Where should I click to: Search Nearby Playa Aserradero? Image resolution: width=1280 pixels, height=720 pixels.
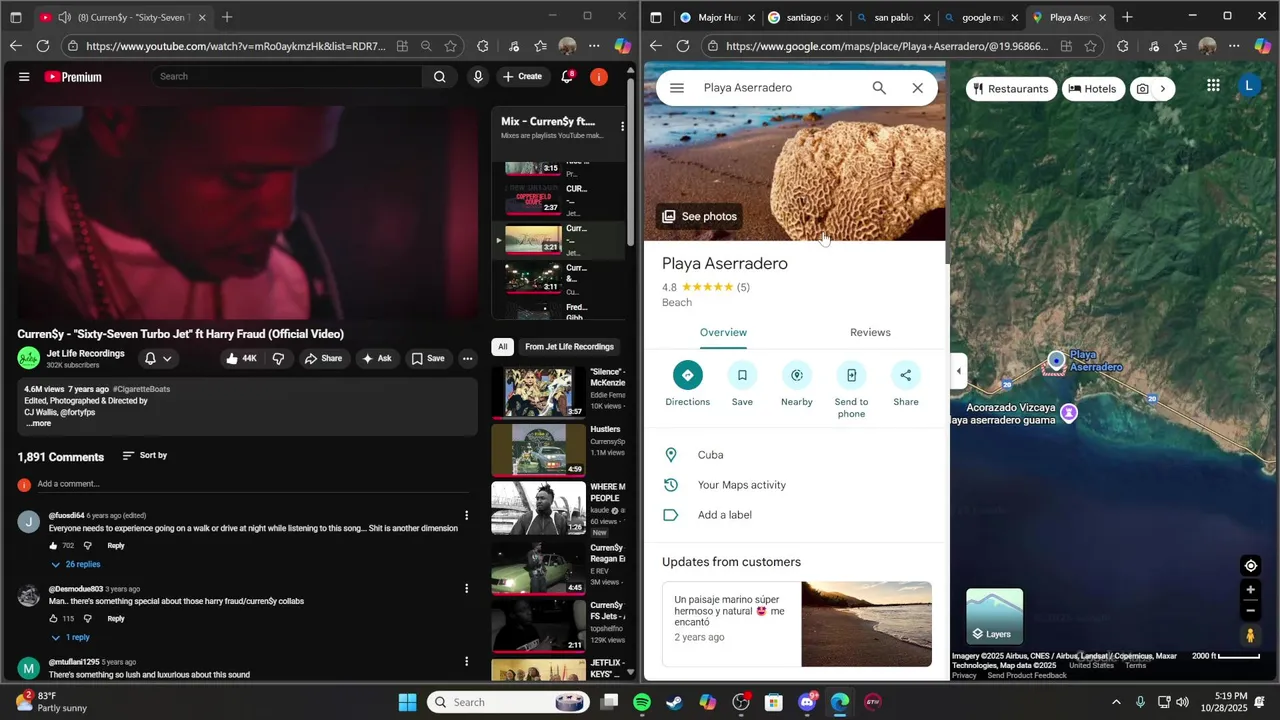[797, 384]
